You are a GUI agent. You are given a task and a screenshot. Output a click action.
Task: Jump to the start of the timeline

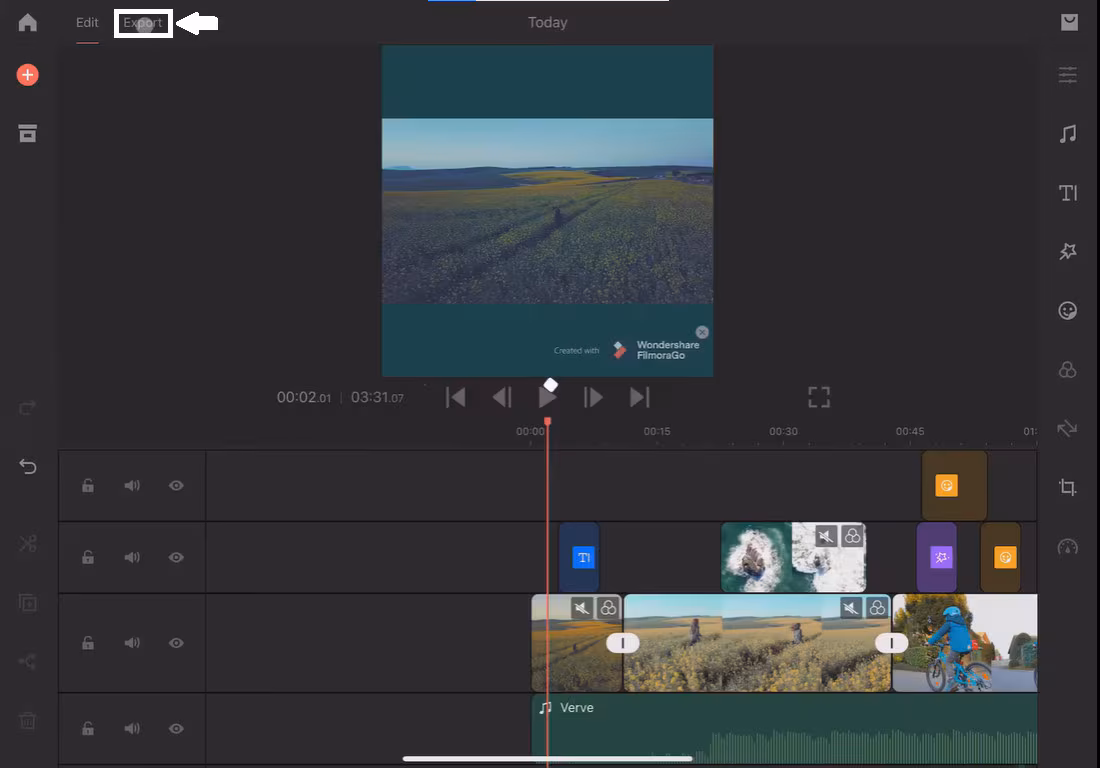[x=456, y=398]
